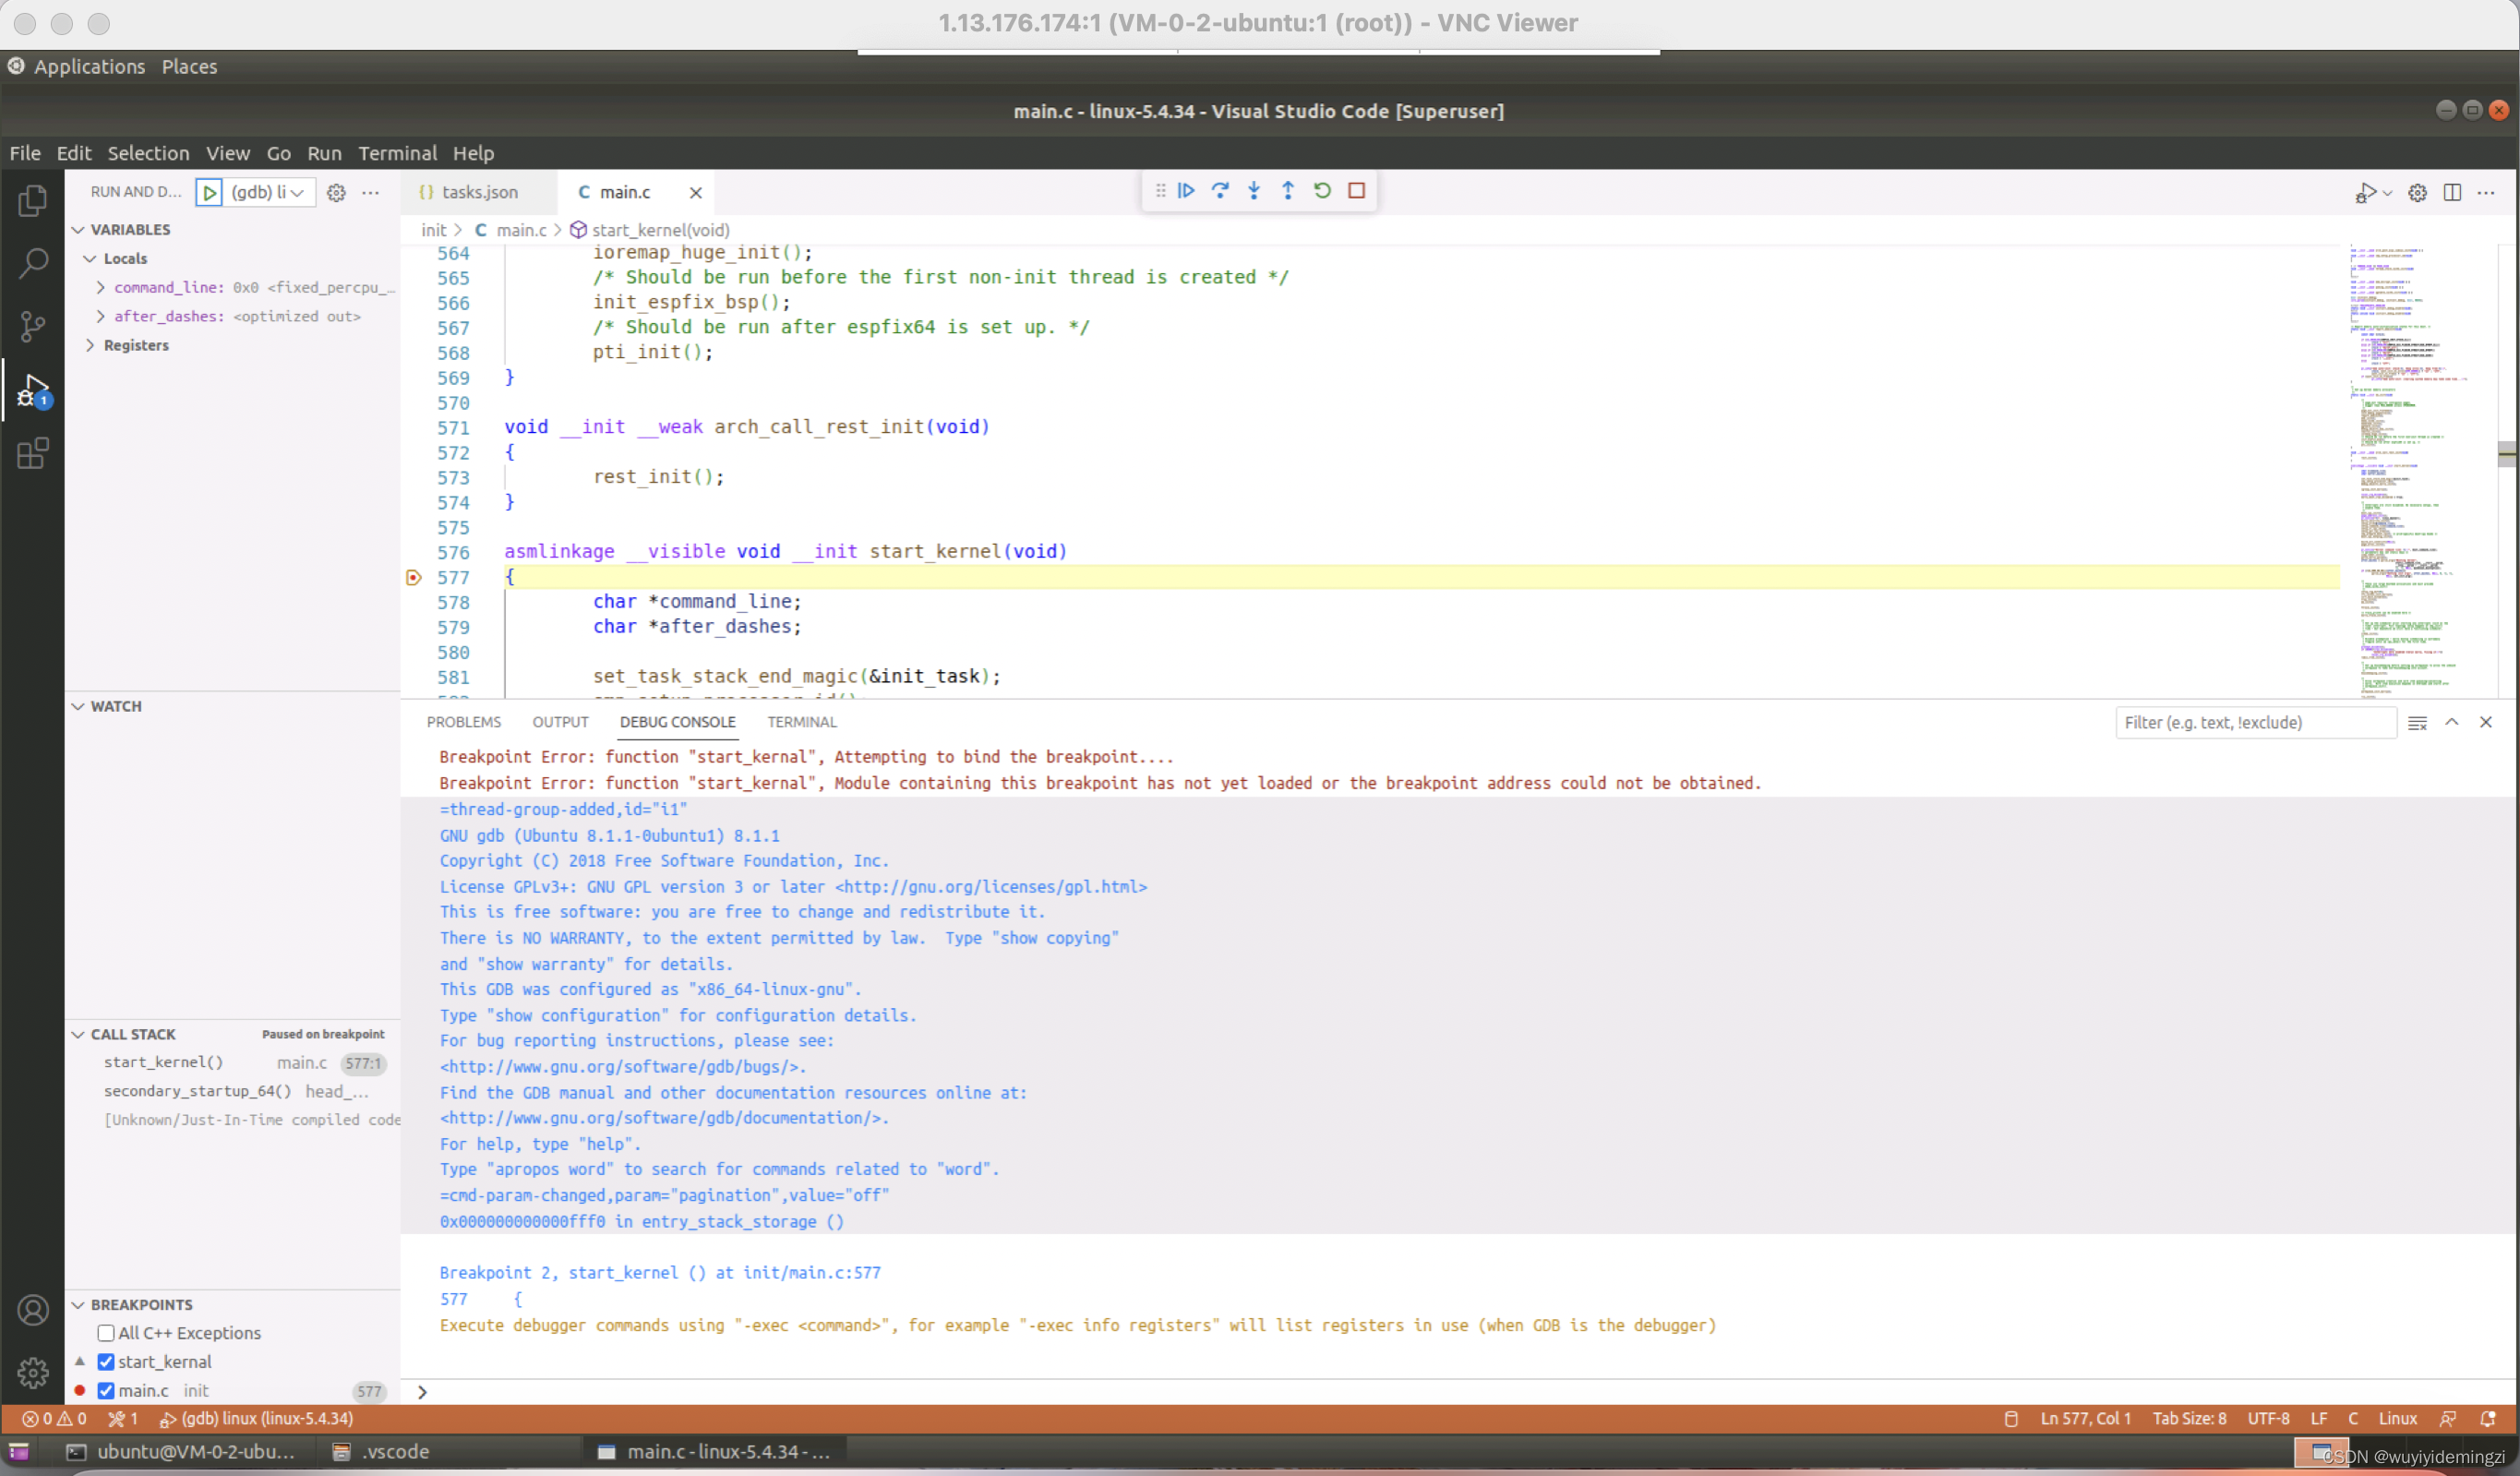Open the Run and Debug view

pos(32,390)
